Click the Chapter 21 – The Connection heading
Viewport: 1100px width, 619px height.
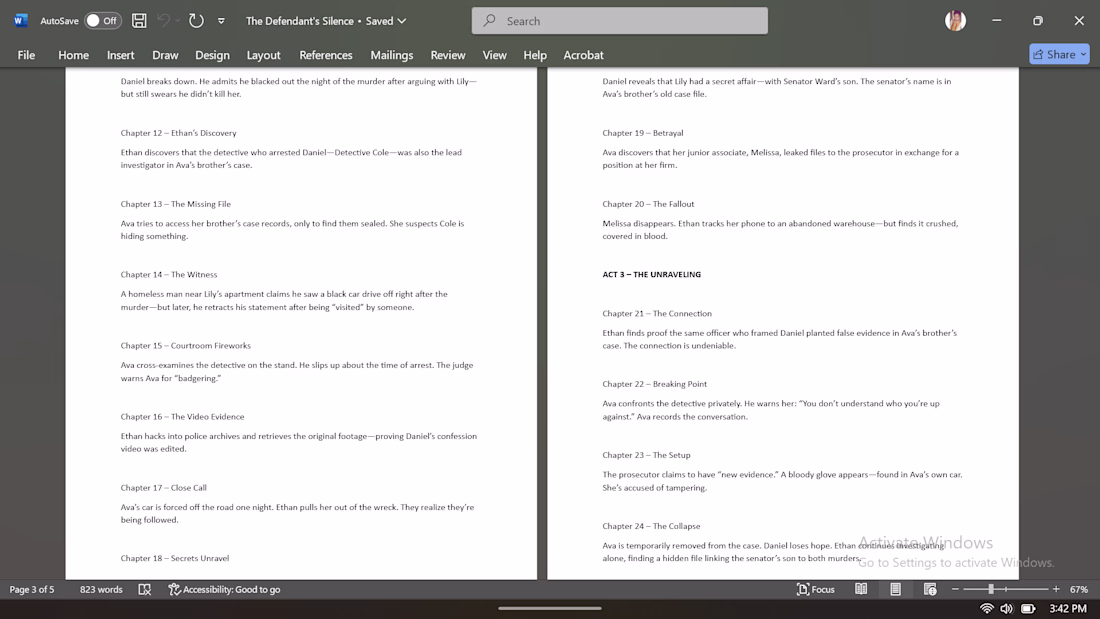(657, 314)
